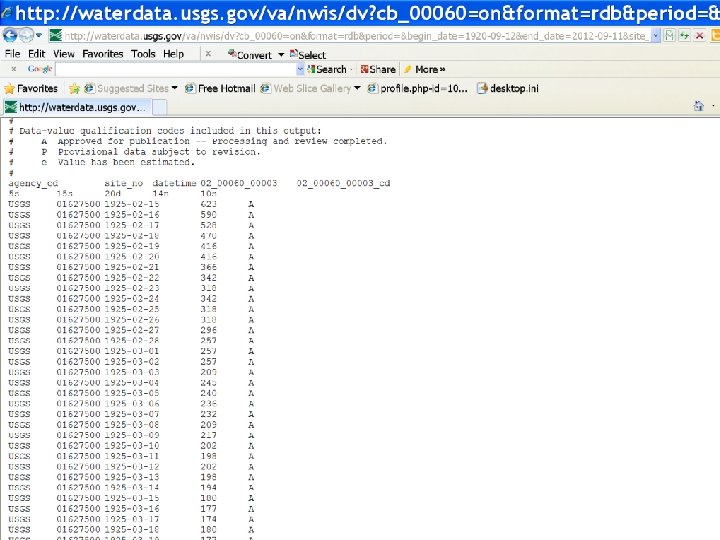
Task: Open the Web Slice Gallery link
Action: coord(306,88)
